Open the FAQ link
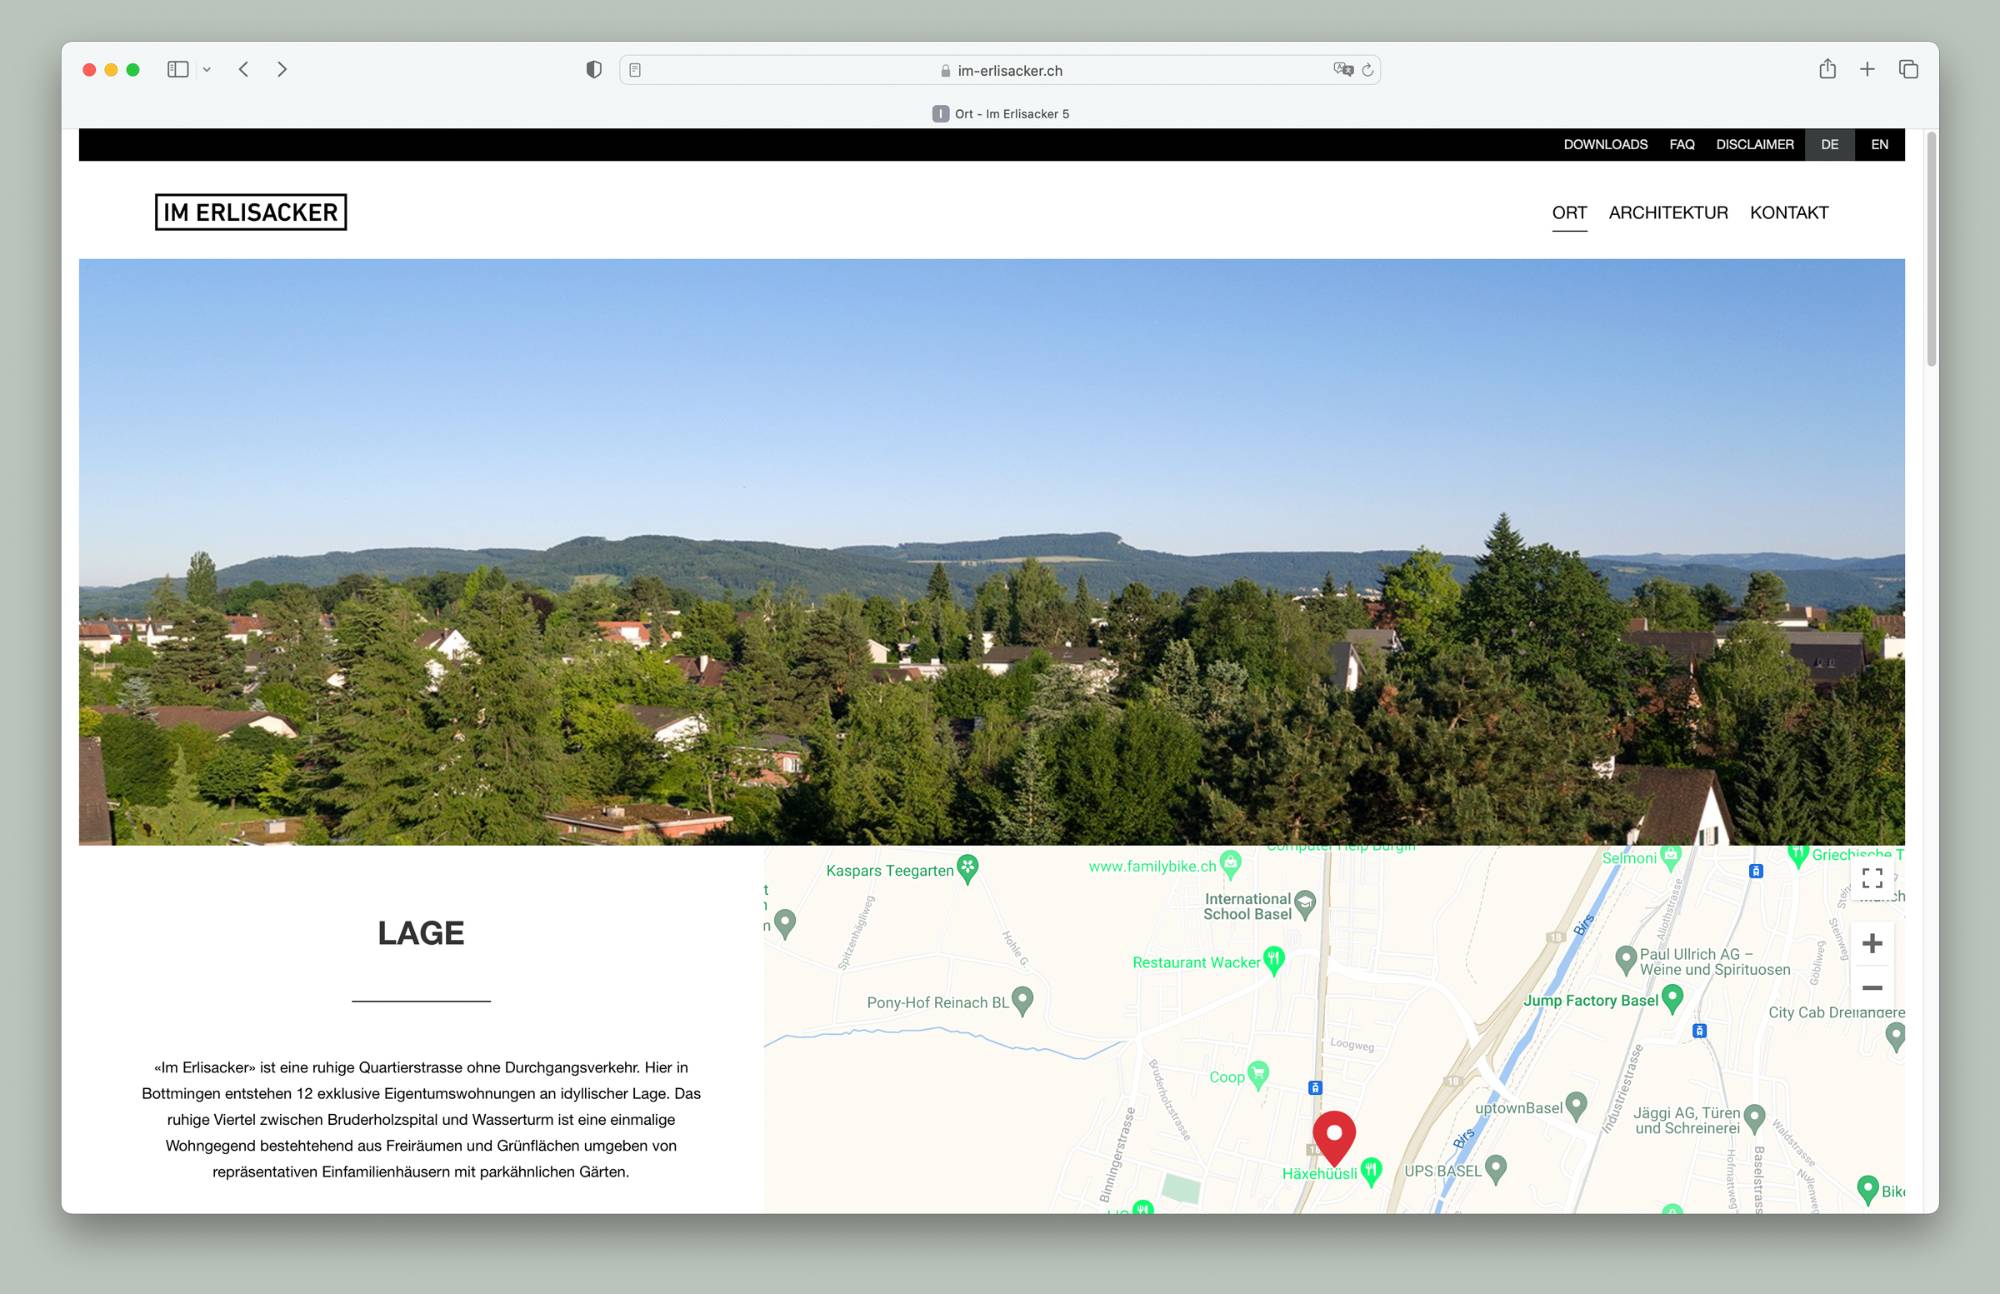Screen dimensions: 2000x1294 tap(1682, 145)
